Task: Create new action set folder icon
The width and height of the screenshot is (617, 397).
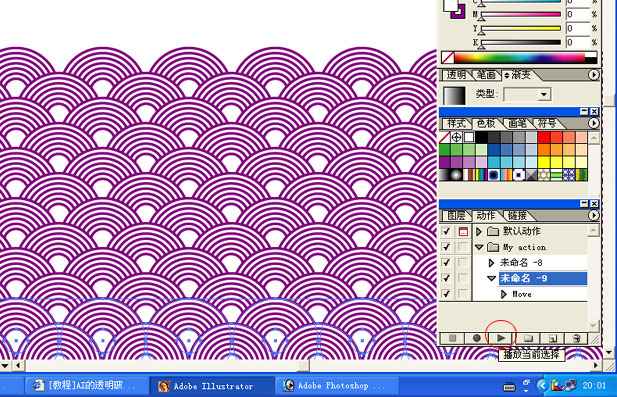Action: click(528, 338)
